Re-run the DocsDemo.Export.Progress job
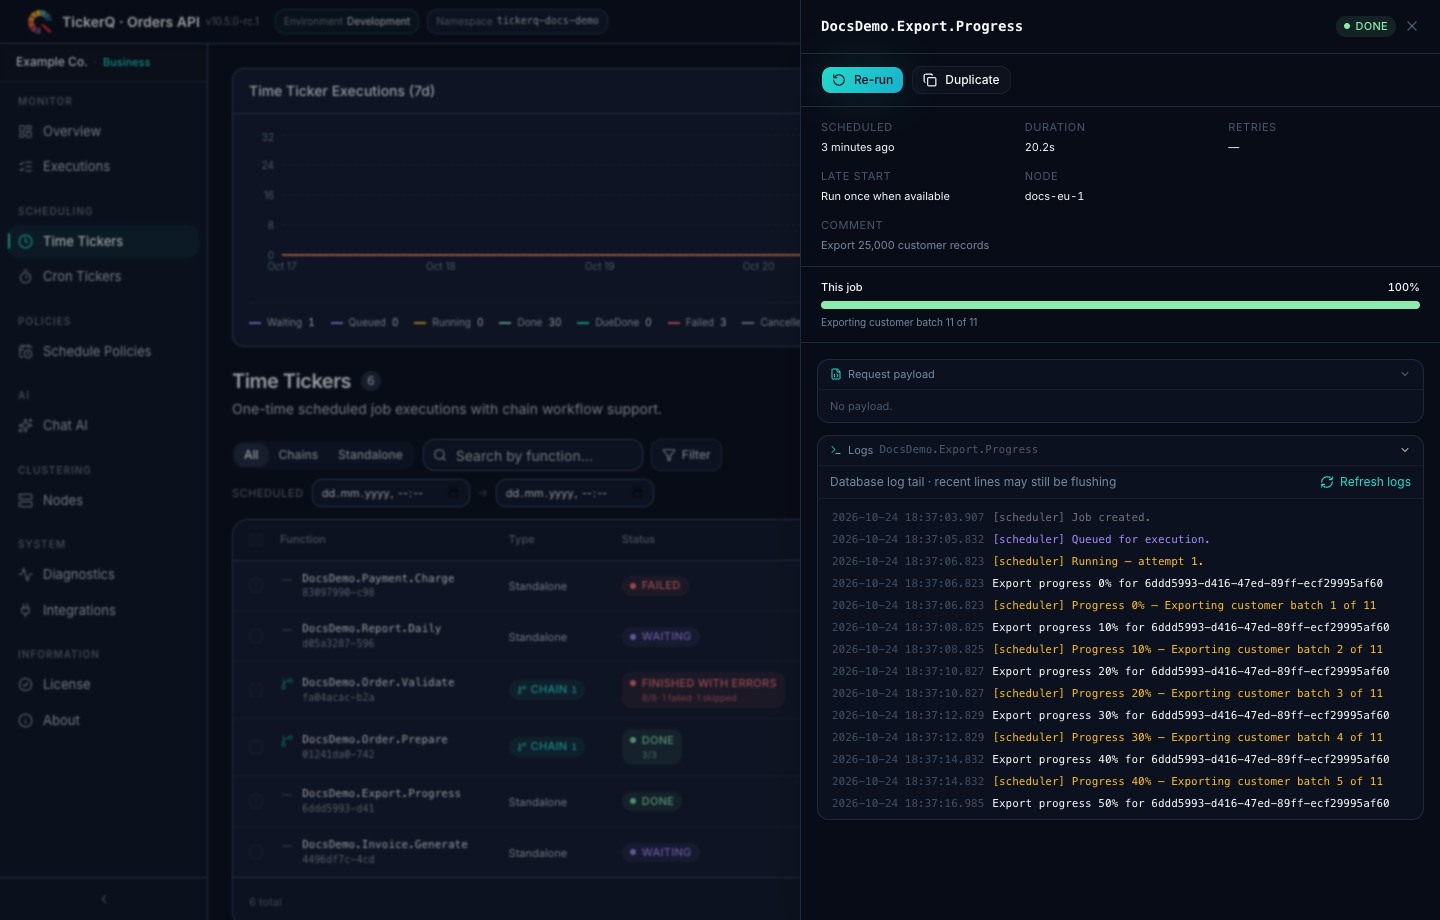1440x920 pixels. 862,80
